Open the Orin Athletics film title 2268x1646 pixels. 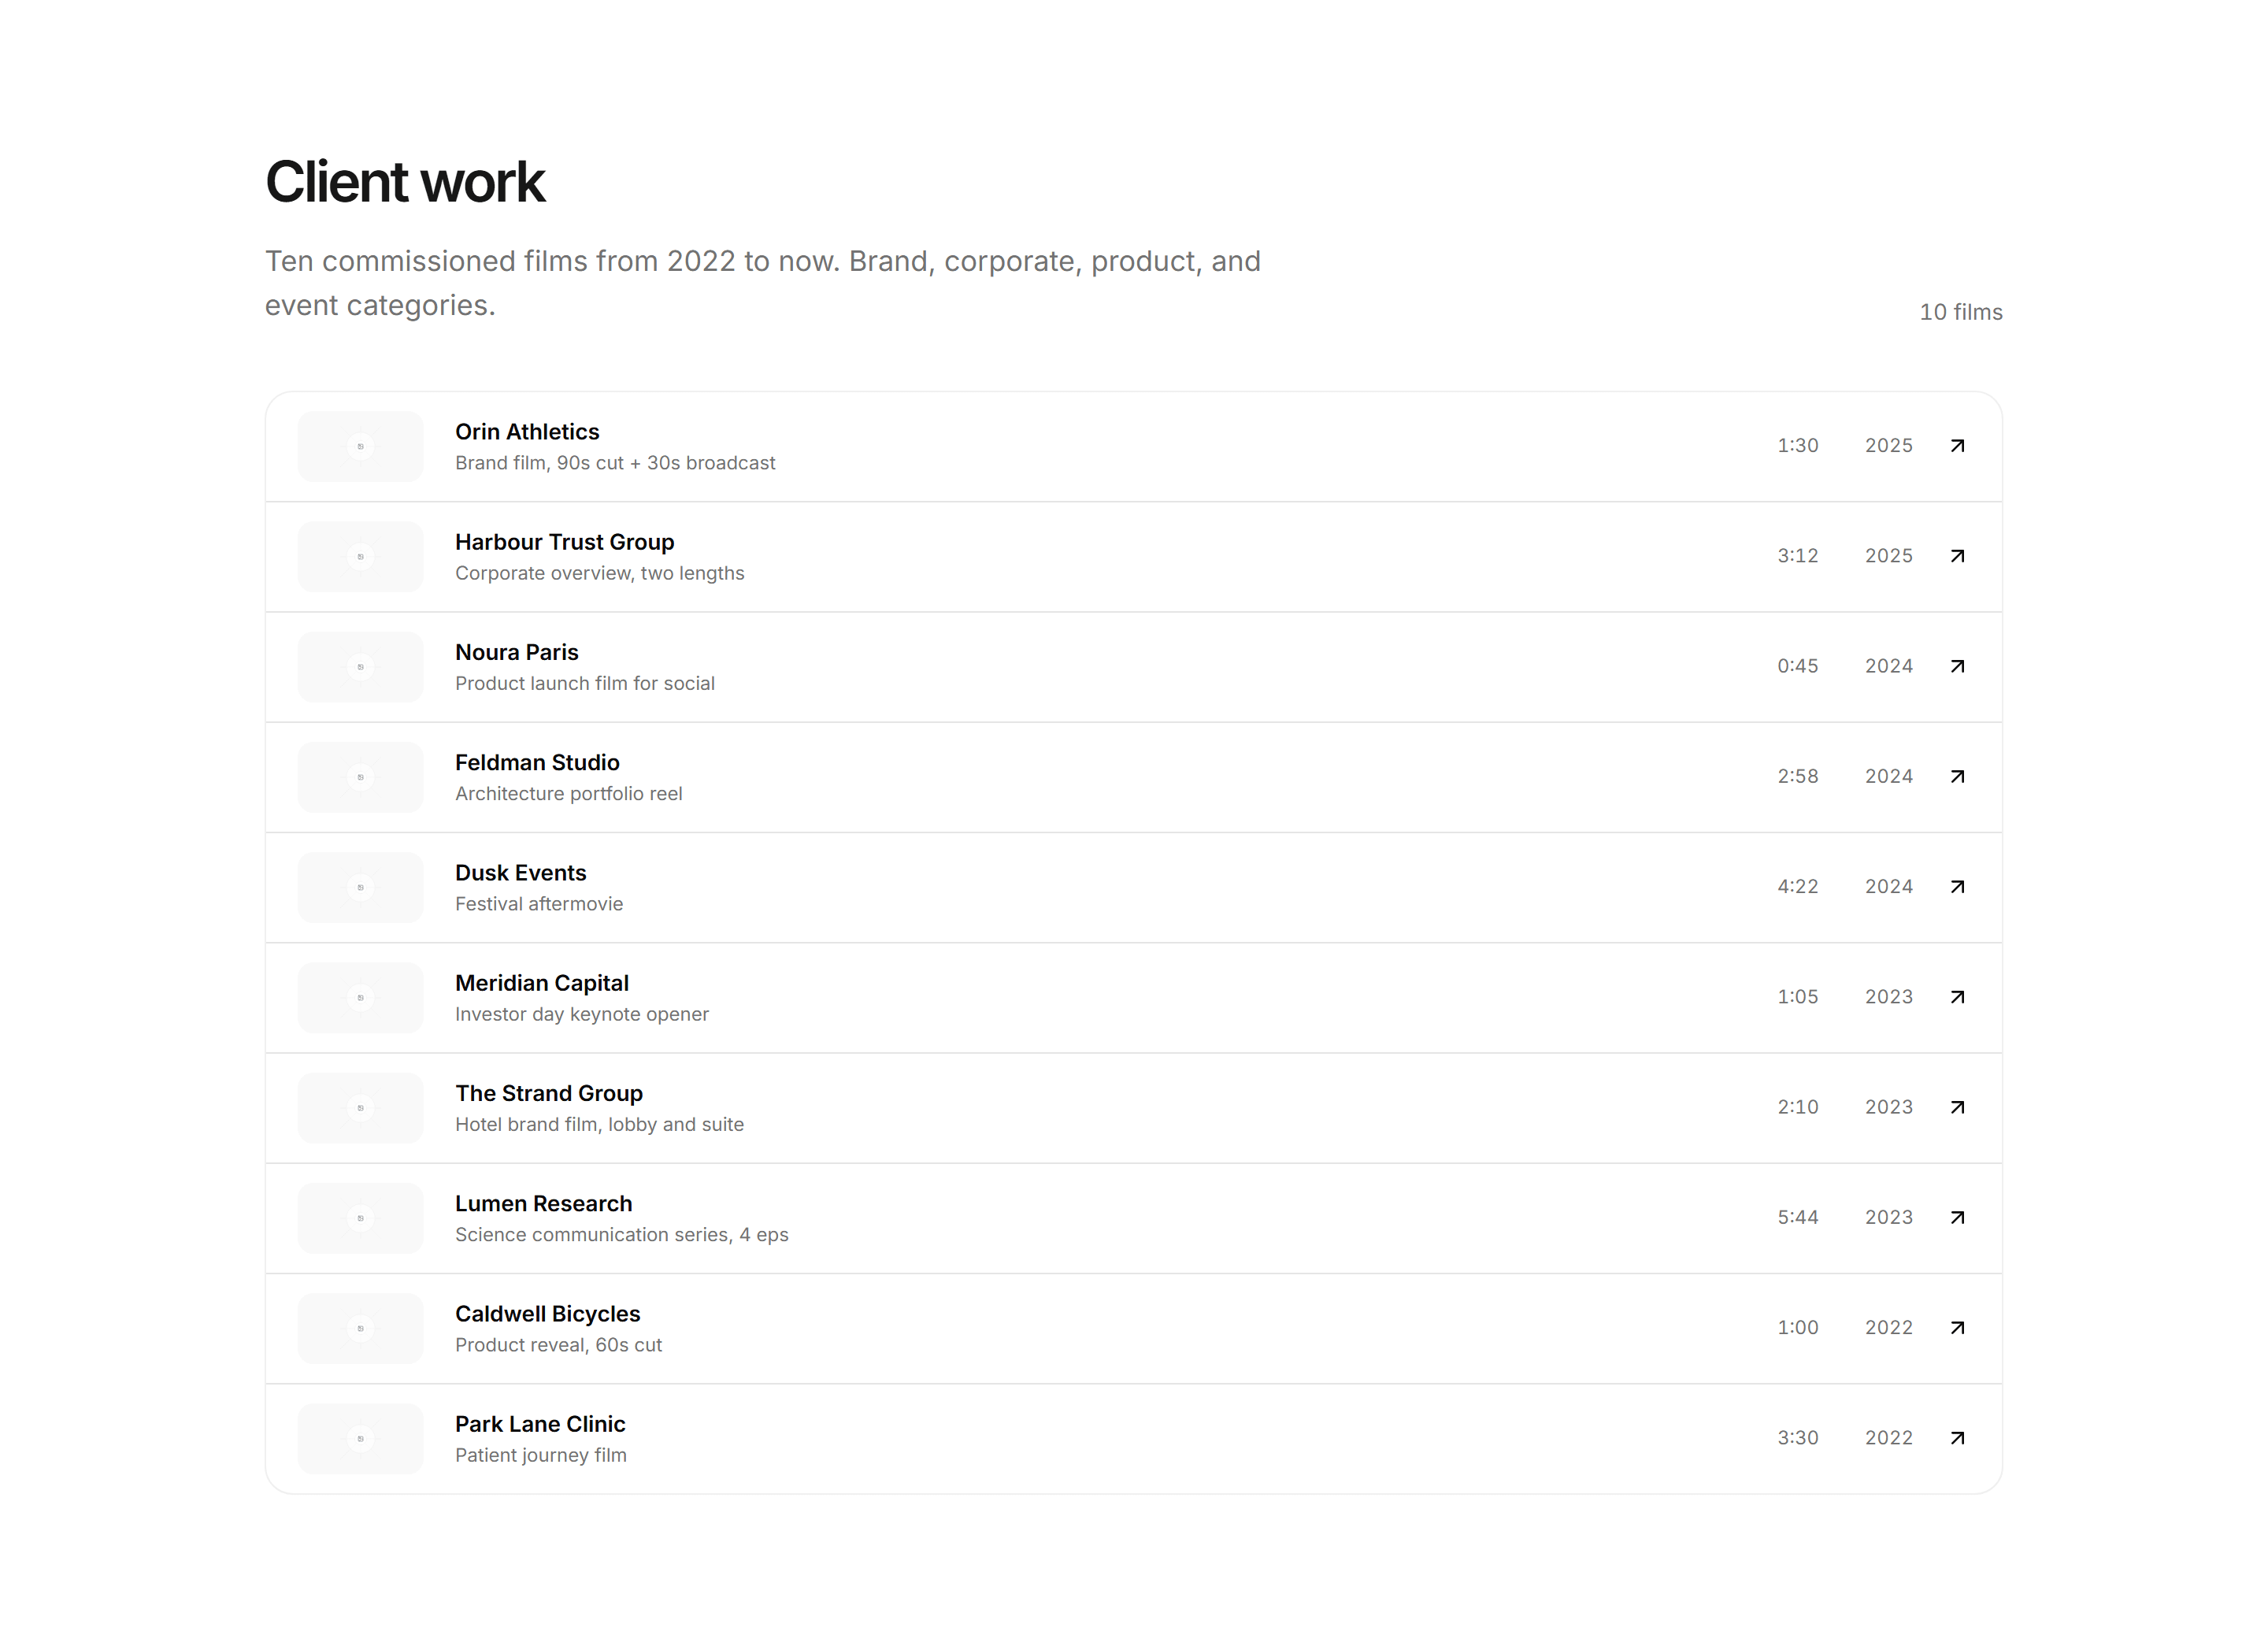click(x=527, y=432)
